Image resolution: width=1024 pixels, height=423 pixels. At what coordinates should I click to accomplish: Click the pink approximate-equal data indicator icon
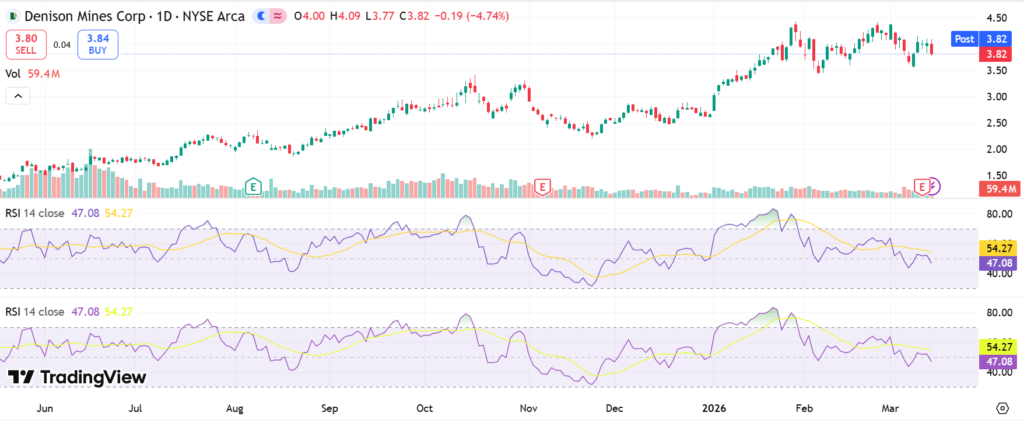[x=276, y=17]
